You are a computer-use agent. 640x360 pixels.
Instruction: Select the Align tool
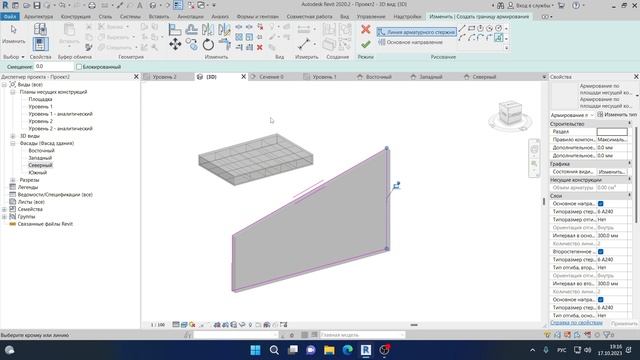pos(175,29)
